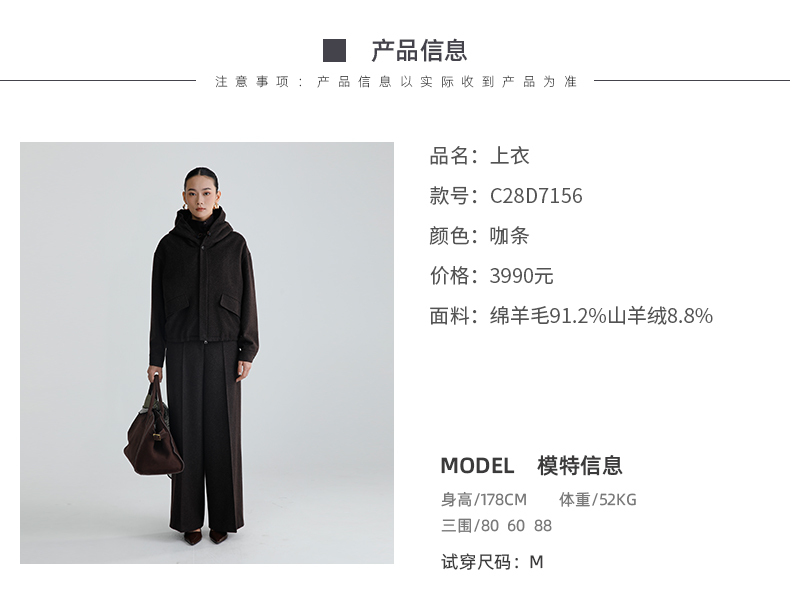Click the price 3990元
This screenshot has width=790, height=613.
(521, 276)
